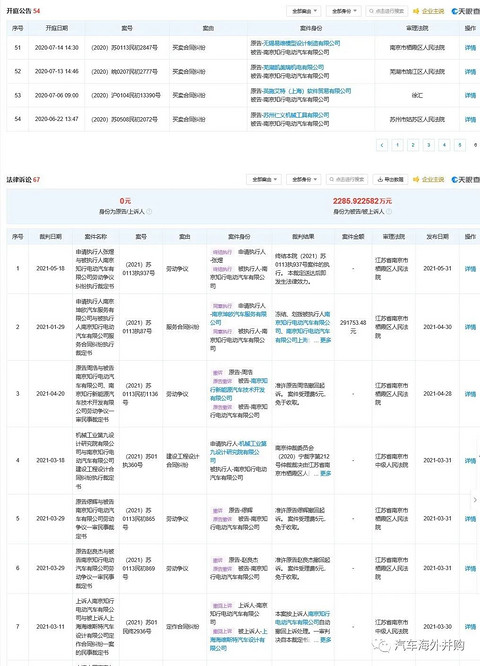
Task: Click the help icon next to 身份为原告/上诉人
Action: point(149,211)
